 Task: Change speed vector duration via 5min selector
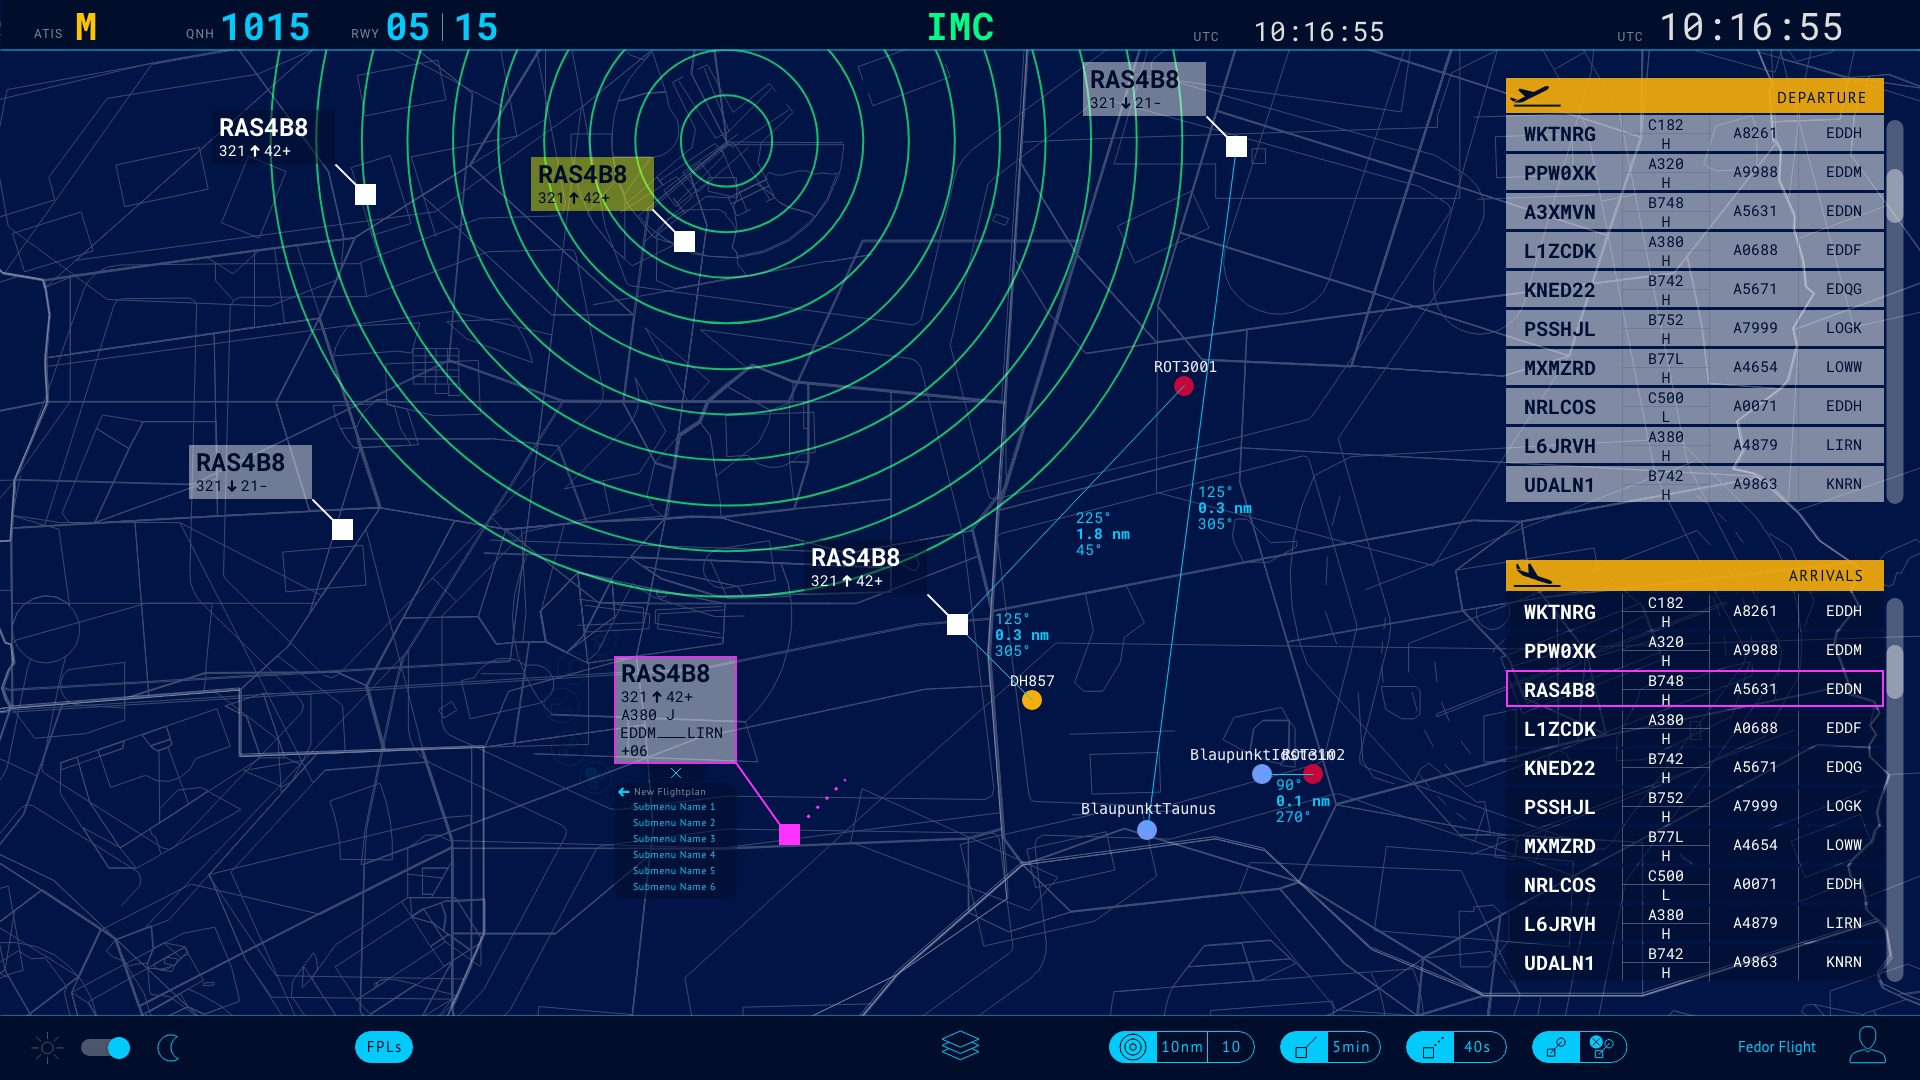pos(1352,1047)
